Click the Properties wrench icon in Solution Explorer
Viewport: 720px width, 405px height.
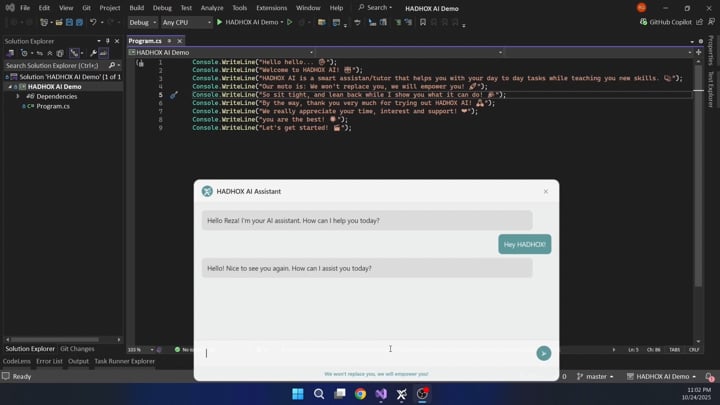(x=93, y=53)
